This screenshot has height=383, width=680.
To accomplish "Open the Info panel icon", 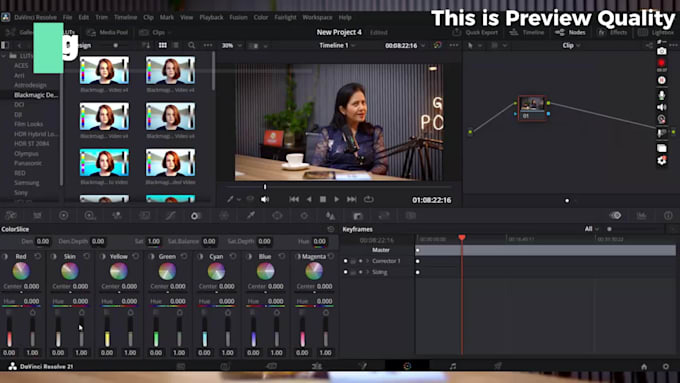I will [668, 216].
